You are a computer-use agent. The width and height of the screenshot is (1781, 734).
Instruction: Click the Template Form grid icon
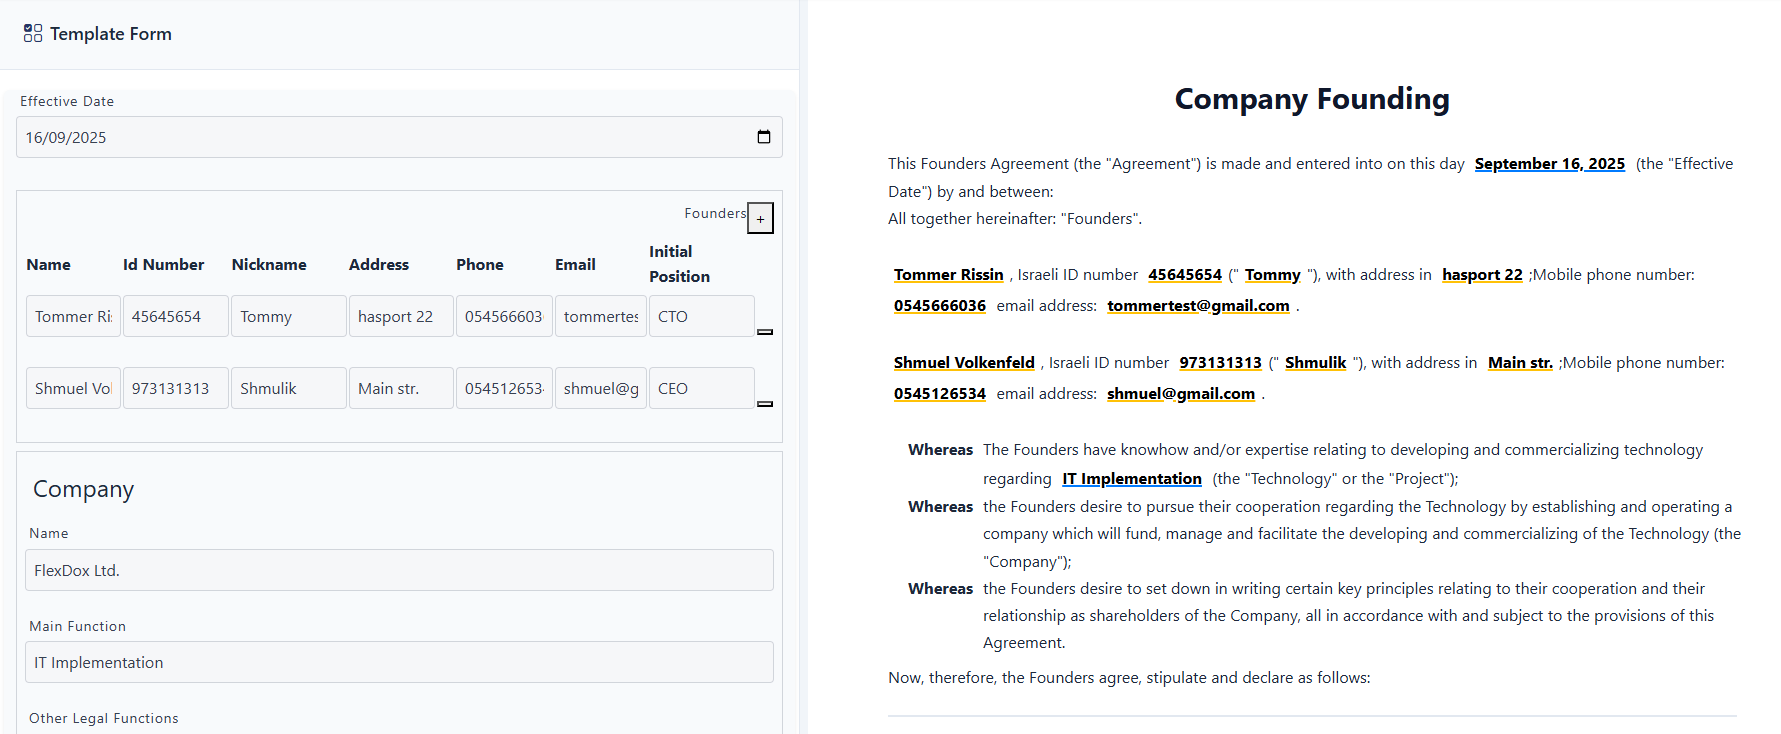[33, 33]
